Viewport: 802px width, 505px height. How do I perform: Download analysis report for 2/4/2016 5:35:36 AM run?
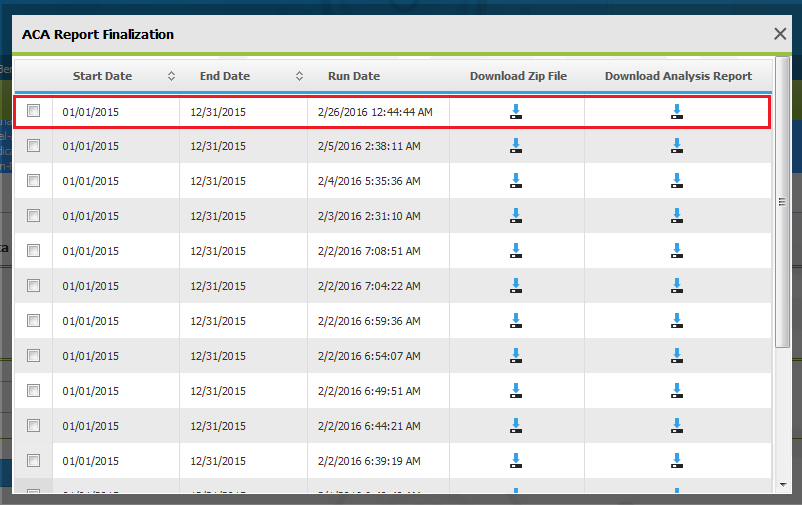tap(677, 181)
